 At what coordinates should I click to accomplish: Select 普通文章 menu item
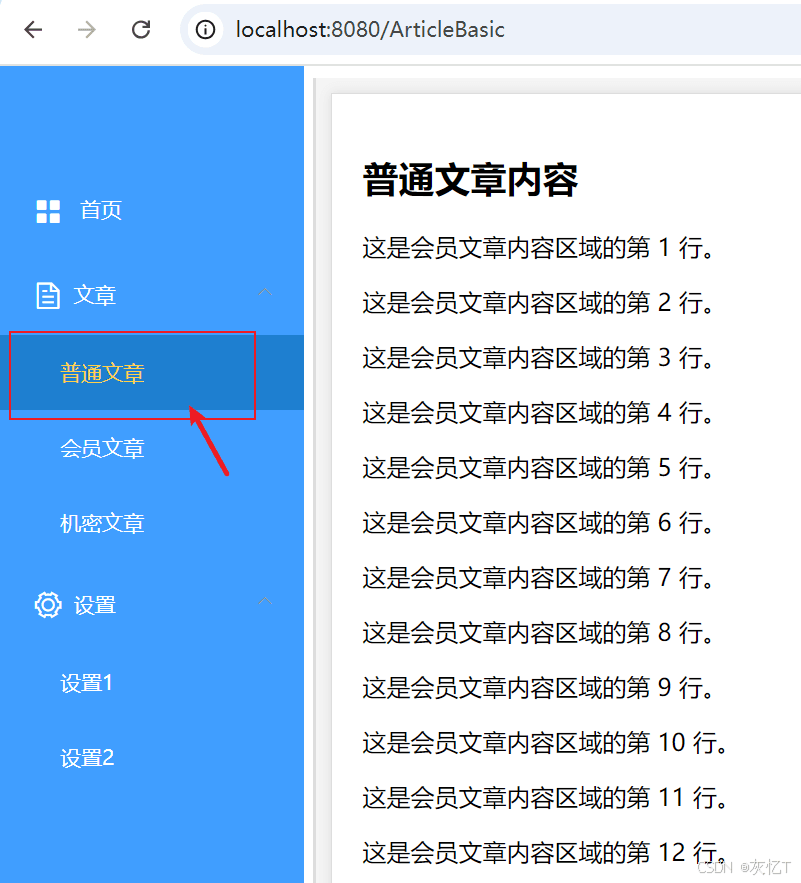point(152,373)
